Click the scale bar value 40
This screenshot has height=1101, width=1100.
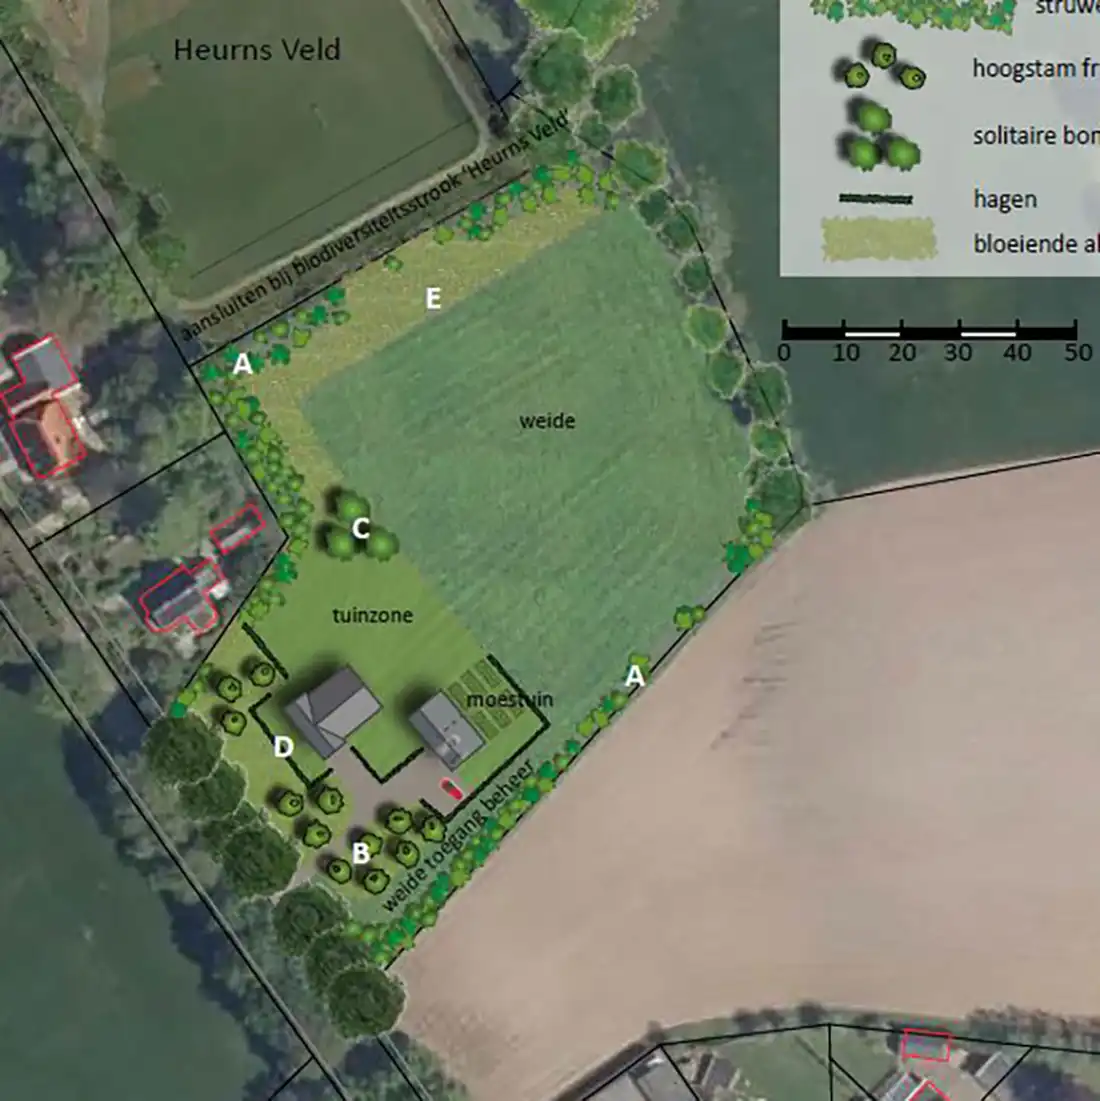[x=1016, y=352]
